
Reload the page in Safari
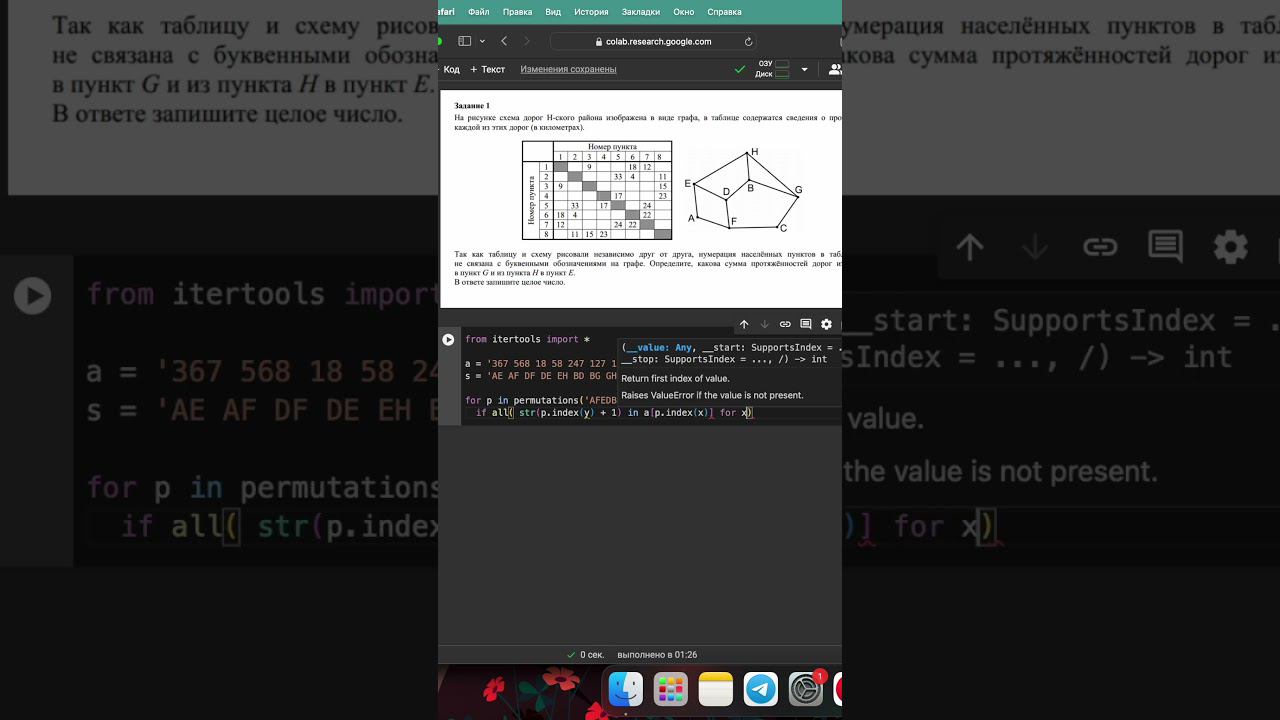(x=748, y=41)
